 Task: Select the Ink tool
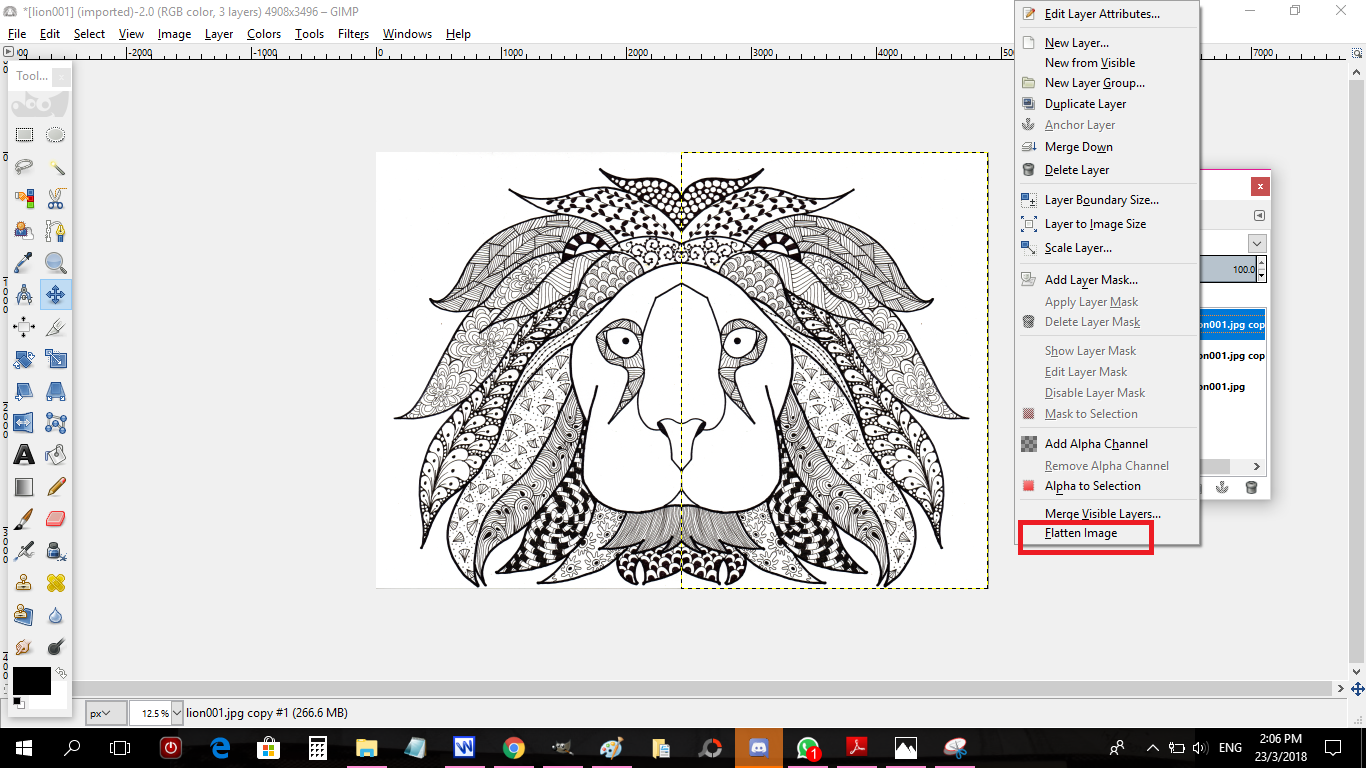click(x=56, y=551)
